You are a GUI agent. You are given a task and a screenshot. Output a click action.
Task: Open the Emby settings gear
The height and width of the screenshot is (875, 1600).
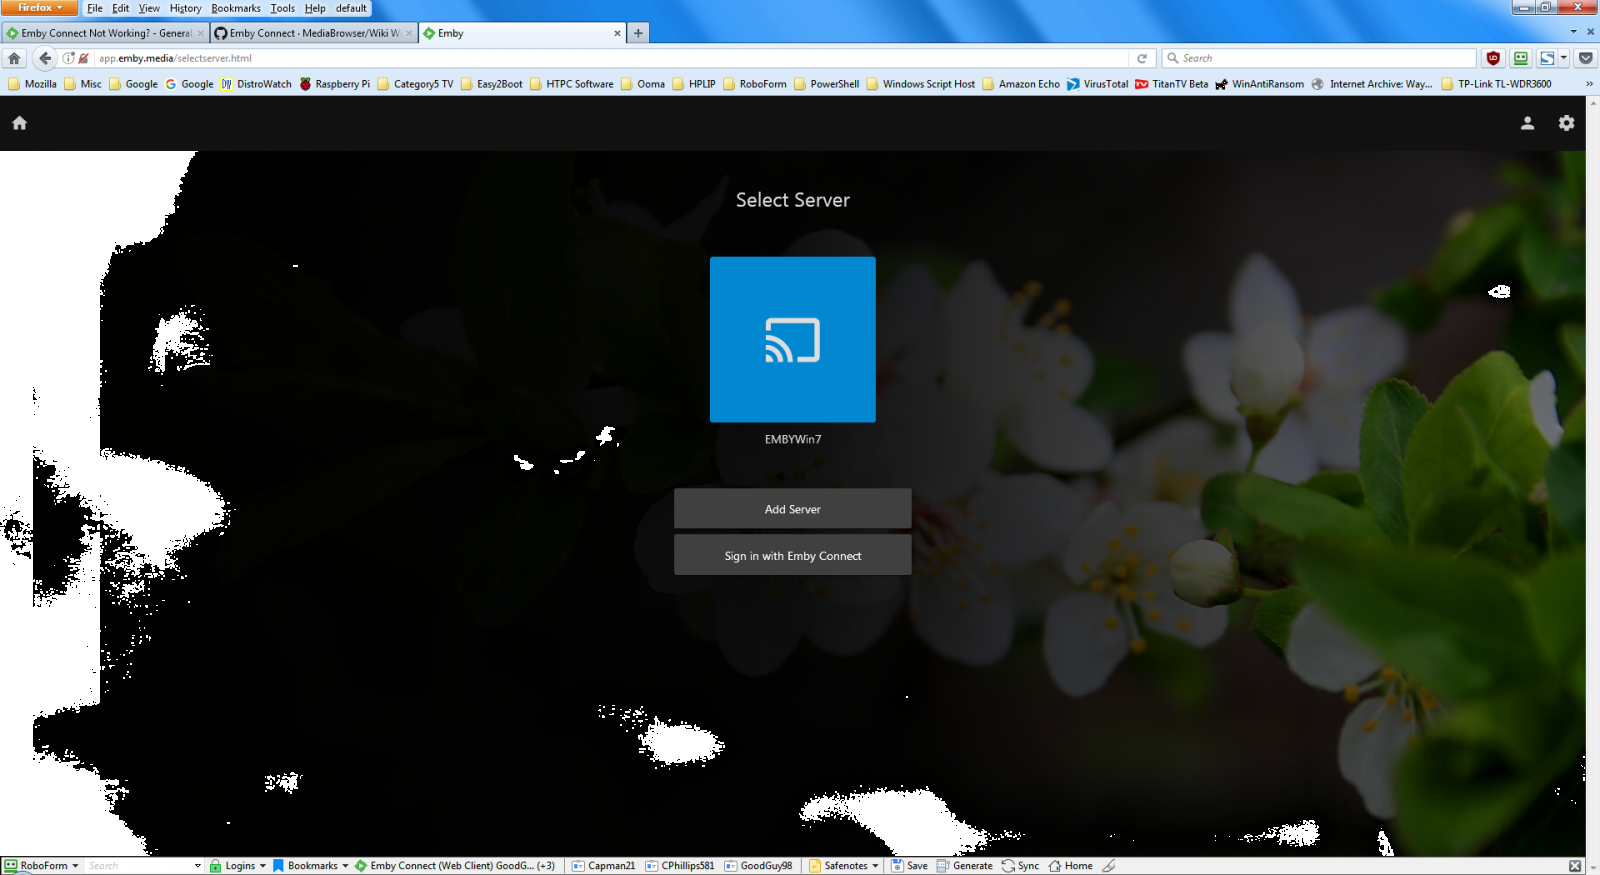coord(1566,123)
